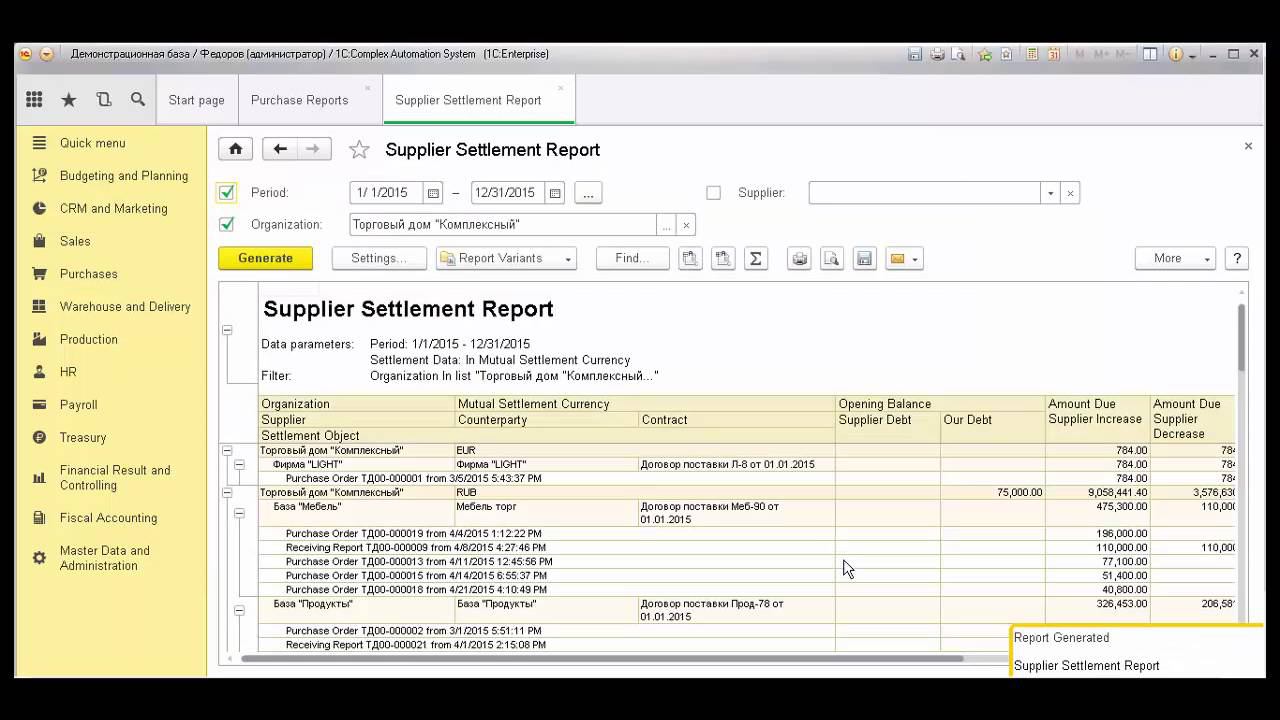Screen dimensions: 1280x720
Task: Toggle the Organization checkbox
Action: (x=227, y=225)
